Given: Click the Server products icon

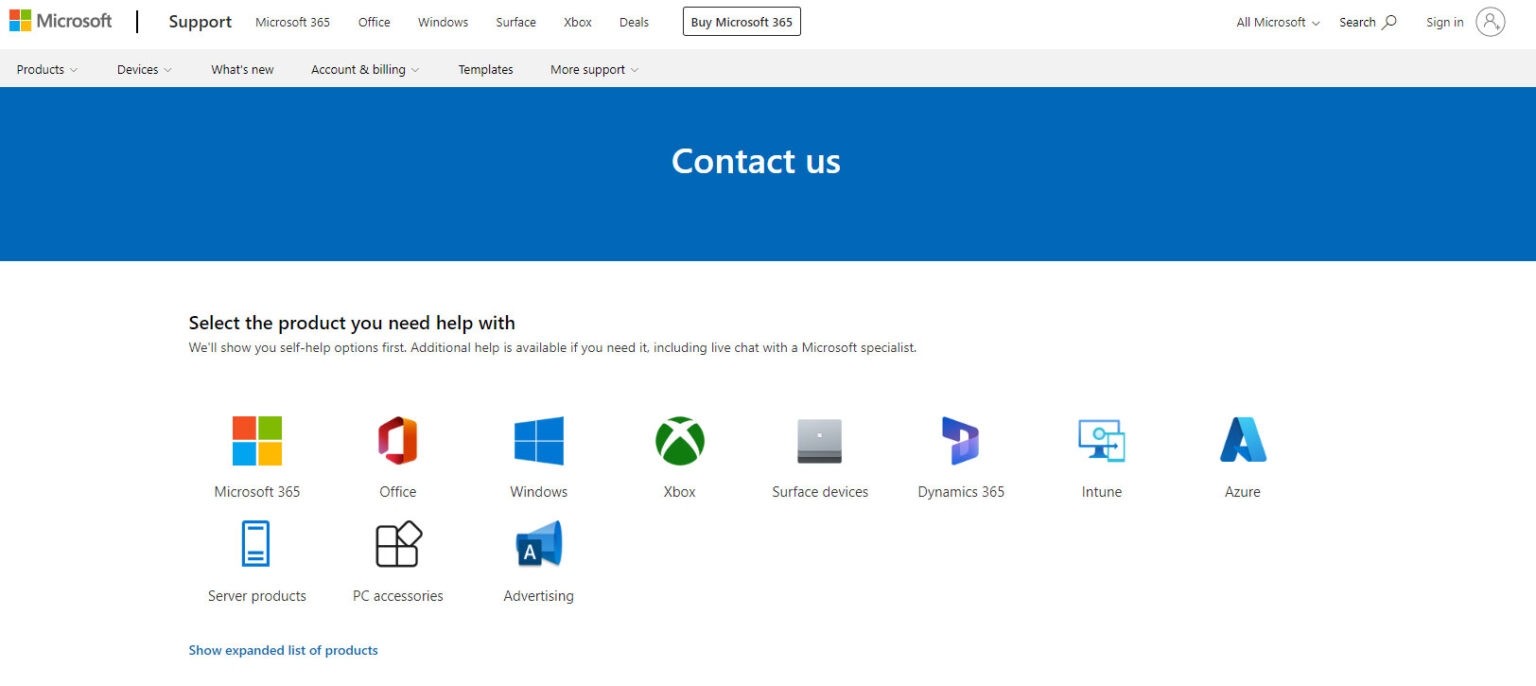Looking at the screenshot, I should [257, 545].
